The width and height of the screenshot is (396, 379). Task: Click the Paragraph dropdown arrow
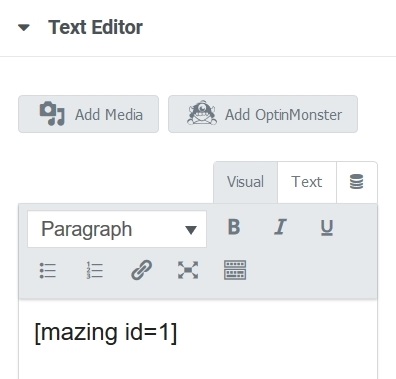191,230
